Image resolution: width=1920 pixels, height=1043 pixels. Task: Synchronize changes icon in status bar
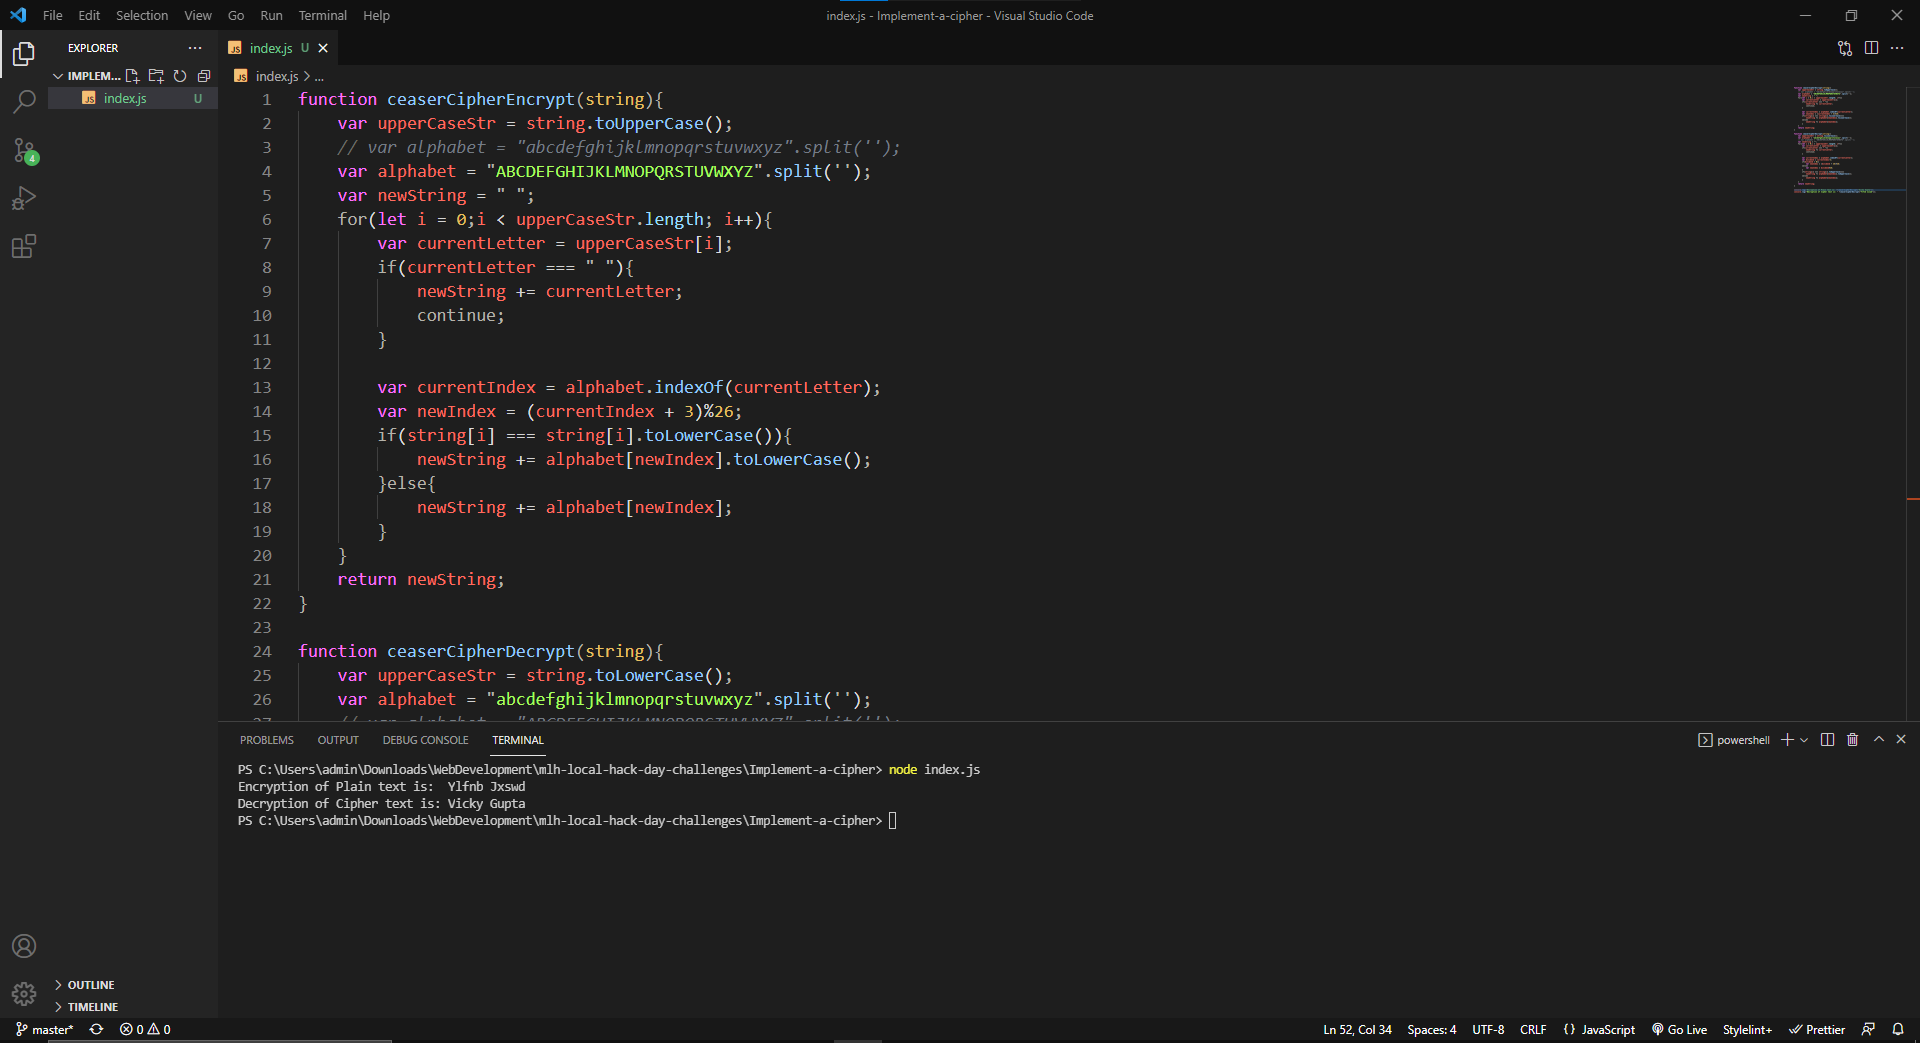pos(97,1029)
